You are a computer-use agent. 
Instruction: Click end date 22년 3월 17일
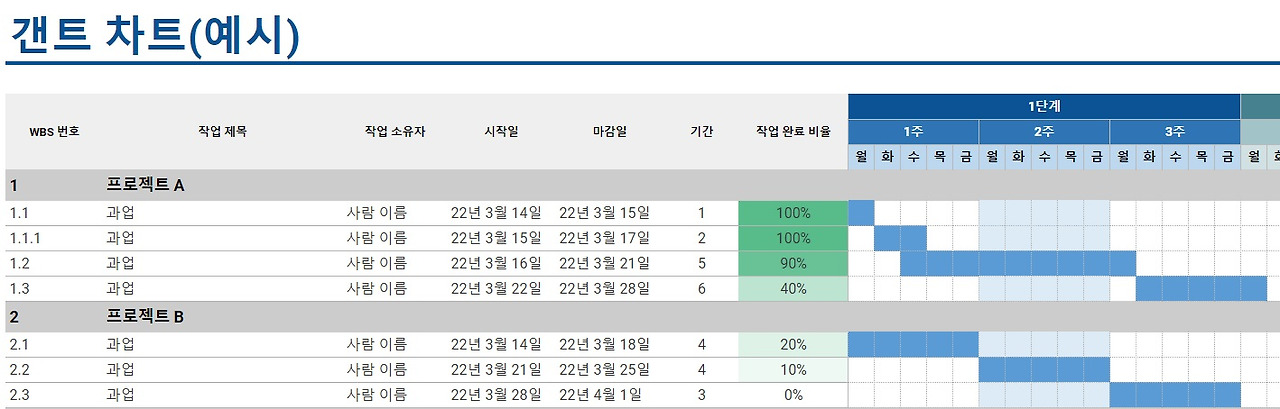pos(604,238)
